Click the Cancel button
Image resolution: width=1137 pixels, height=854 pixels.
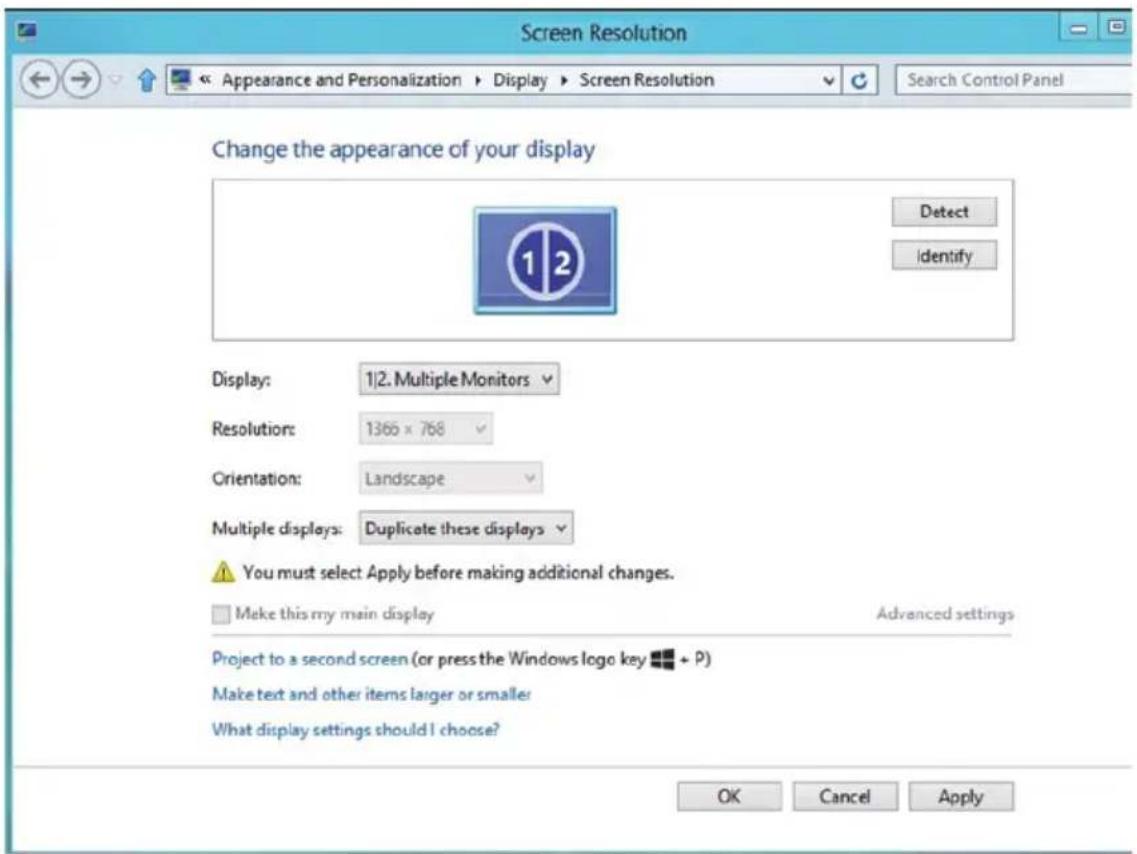845,797
